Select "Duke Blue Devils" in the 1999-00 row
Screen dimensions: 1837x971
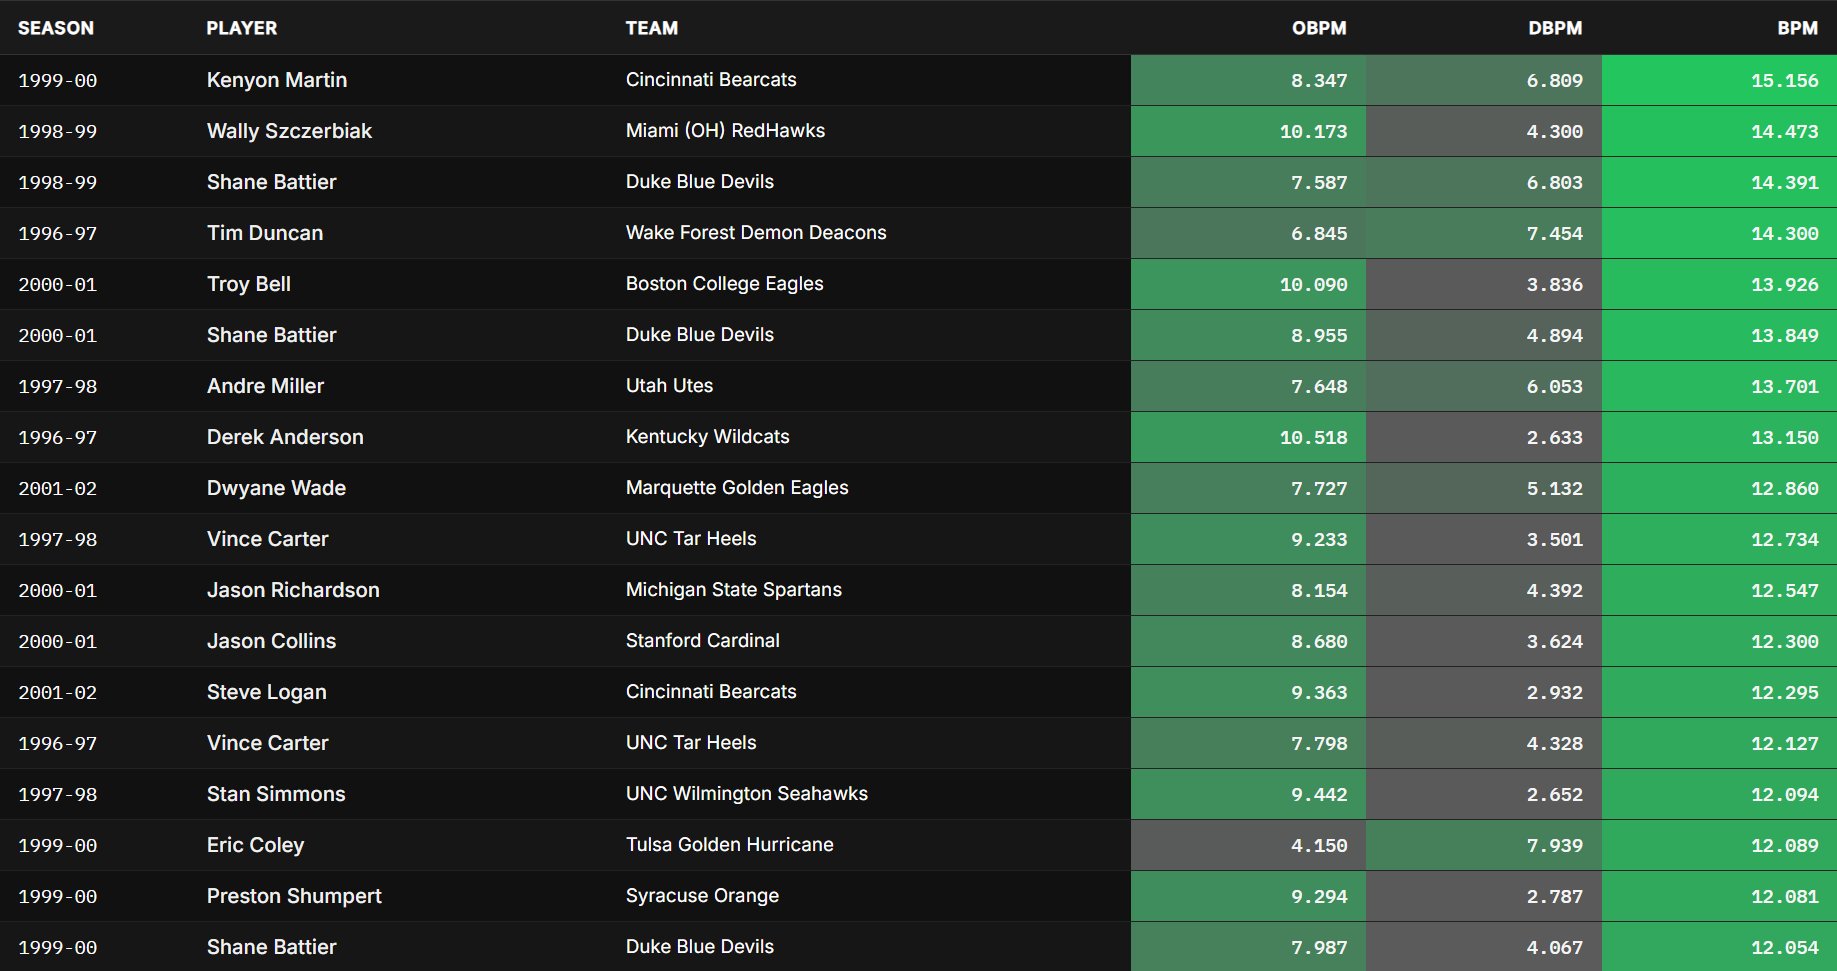point(700,947)
